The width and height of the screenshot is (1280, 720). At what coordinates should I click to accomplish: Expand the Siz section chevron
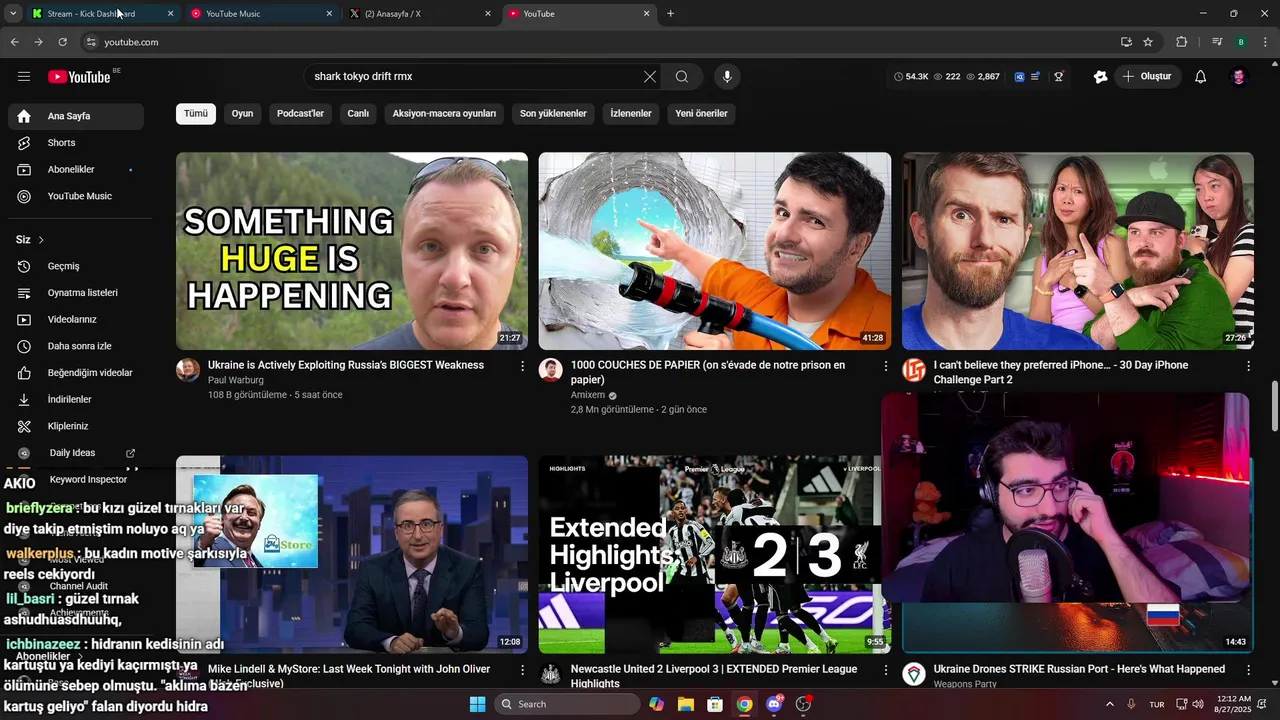coord(41,240)
